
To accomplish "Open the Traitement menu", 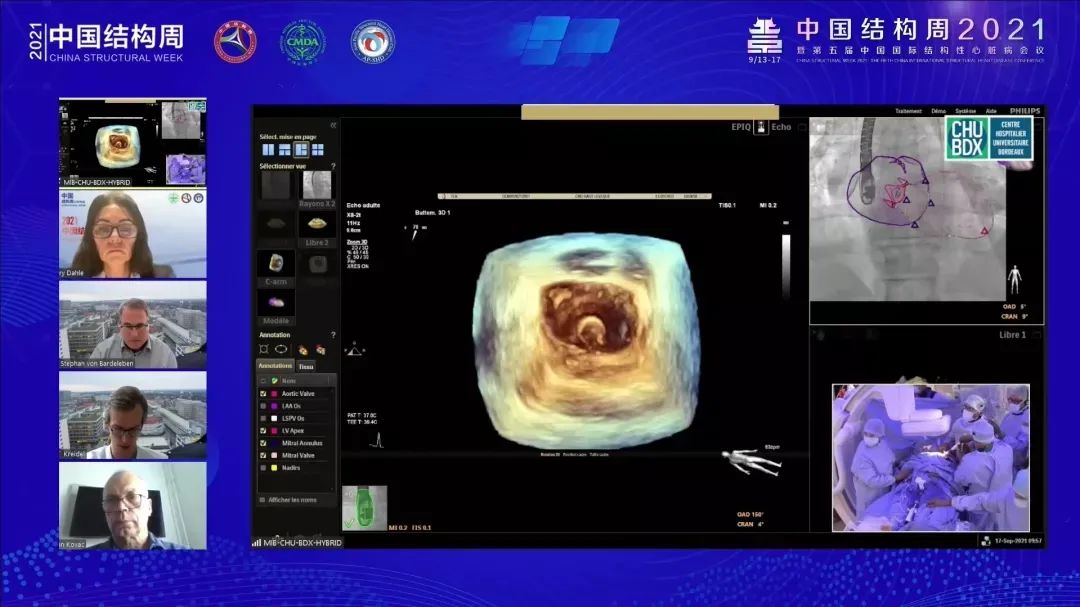I will 908,111.
